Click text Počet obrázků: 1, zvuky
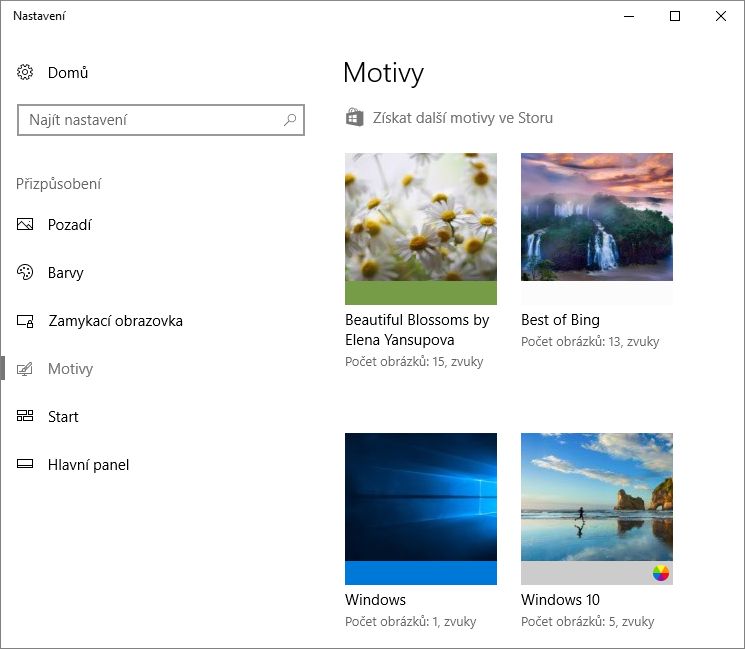Viewport: 745px width, 649px height. [411, 621]
